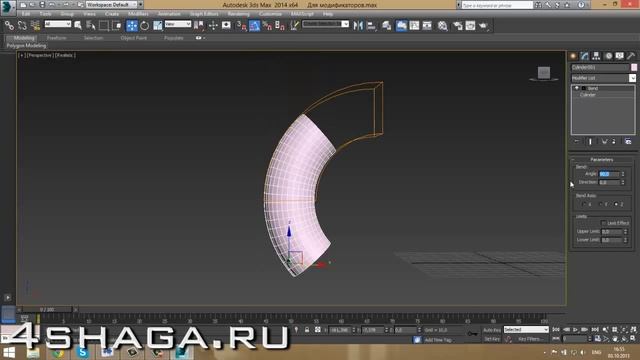
Task: Open the Material Editor
Action: 442,26
